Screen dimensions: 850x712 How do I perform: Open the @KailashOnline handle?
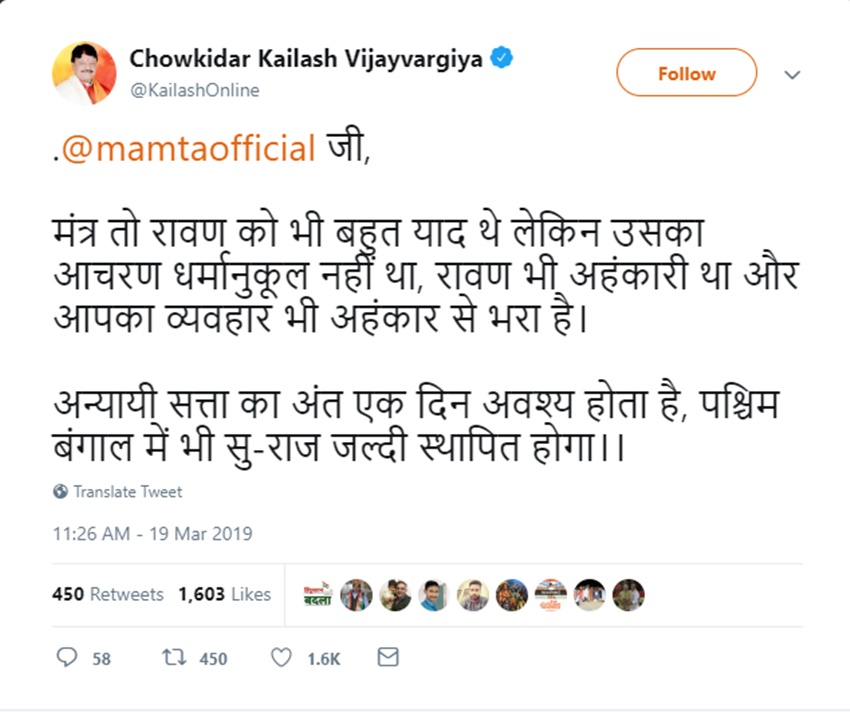coord(195,90)
